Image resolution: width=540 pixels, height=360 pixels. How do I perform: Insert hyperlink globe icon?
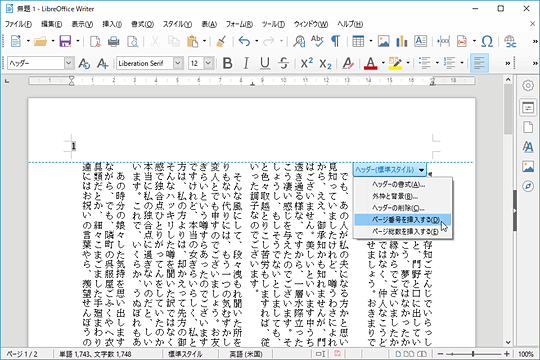[510, 41]
